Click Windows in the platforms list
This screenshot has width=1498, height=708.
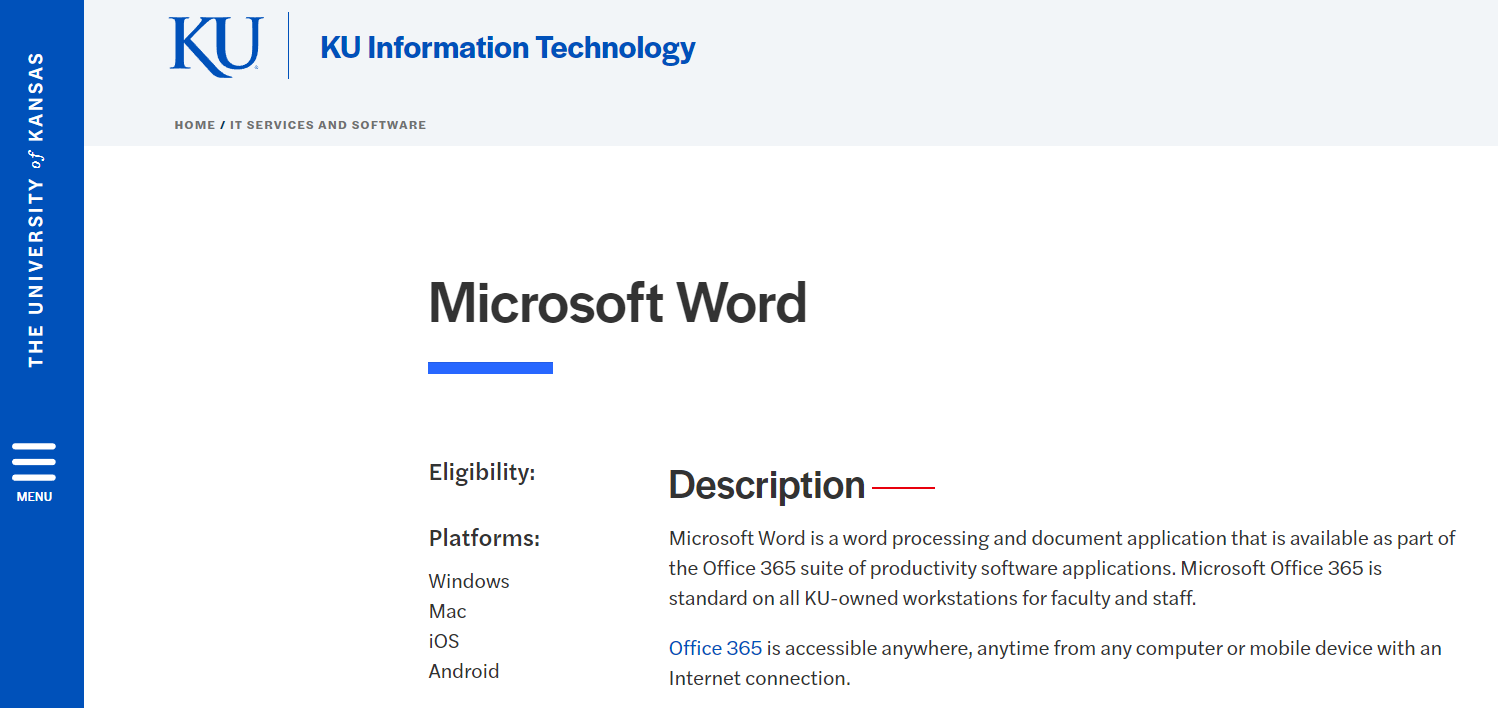[x=469, y=581]
